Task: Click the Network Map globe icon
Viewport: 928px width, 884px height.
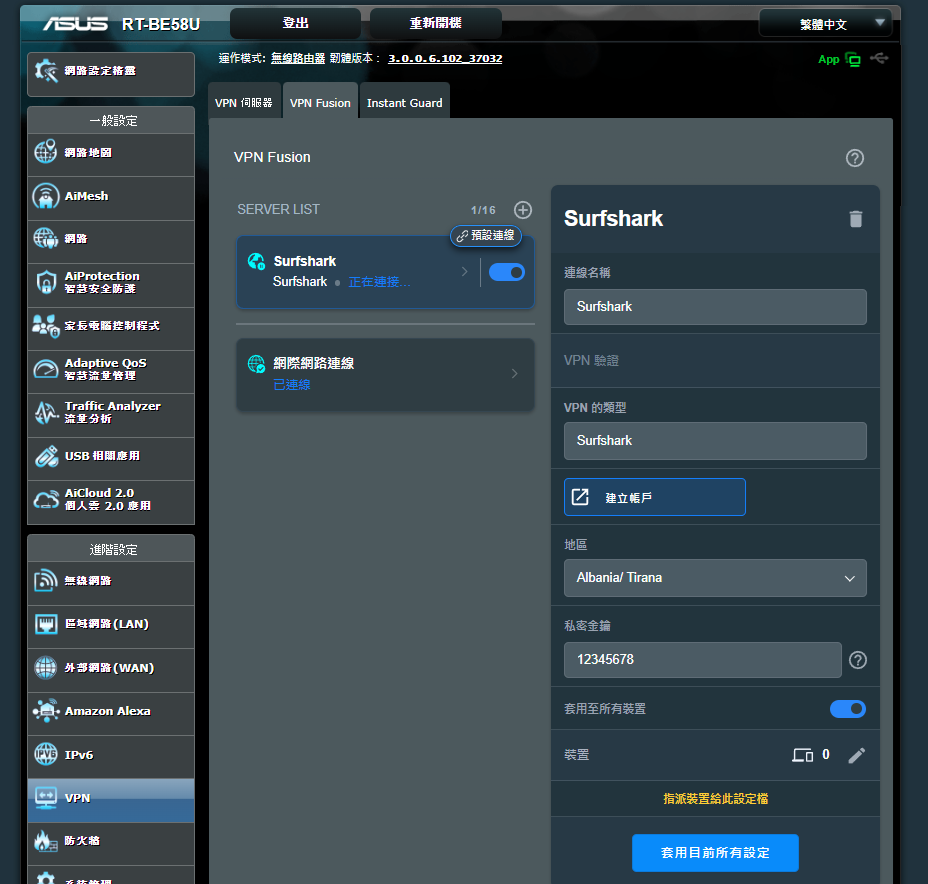Action: [46, 151]
